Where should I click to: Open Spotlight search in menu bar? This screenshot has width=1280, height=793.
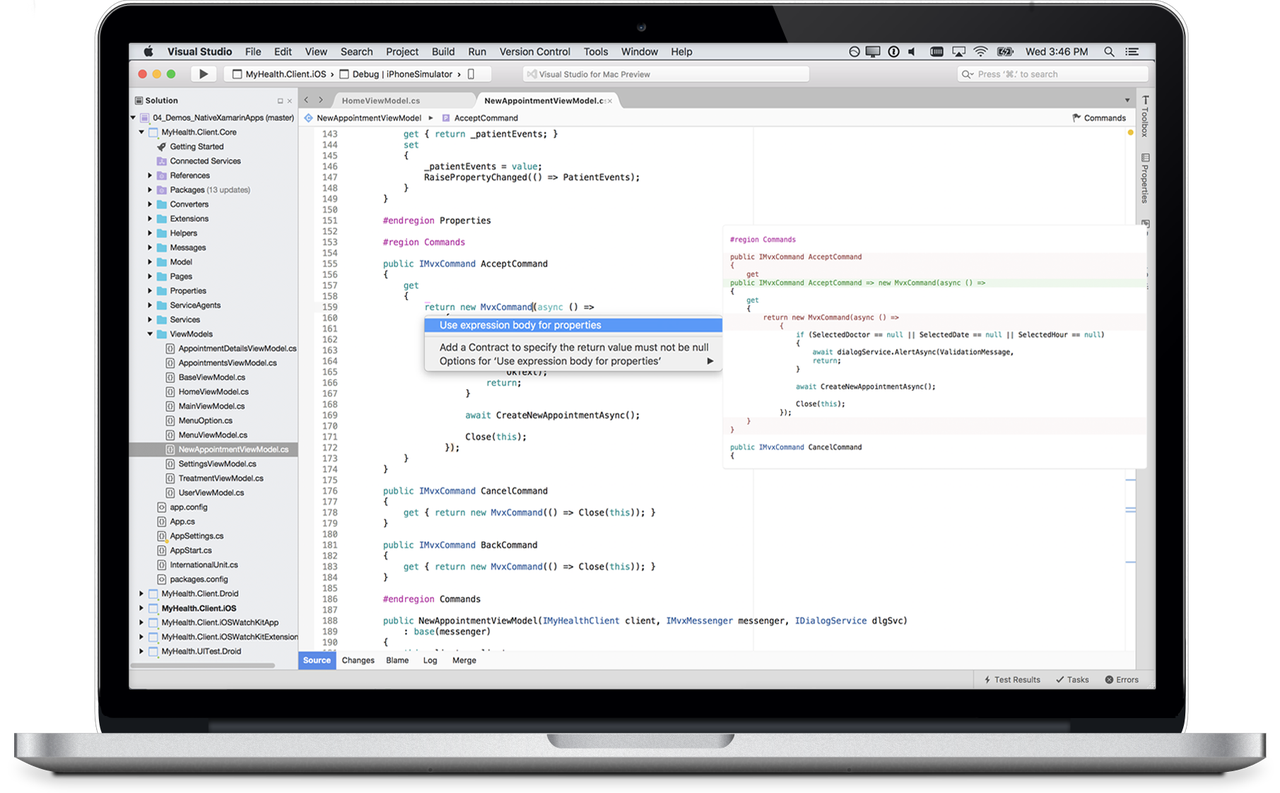tap(1109, 52)
